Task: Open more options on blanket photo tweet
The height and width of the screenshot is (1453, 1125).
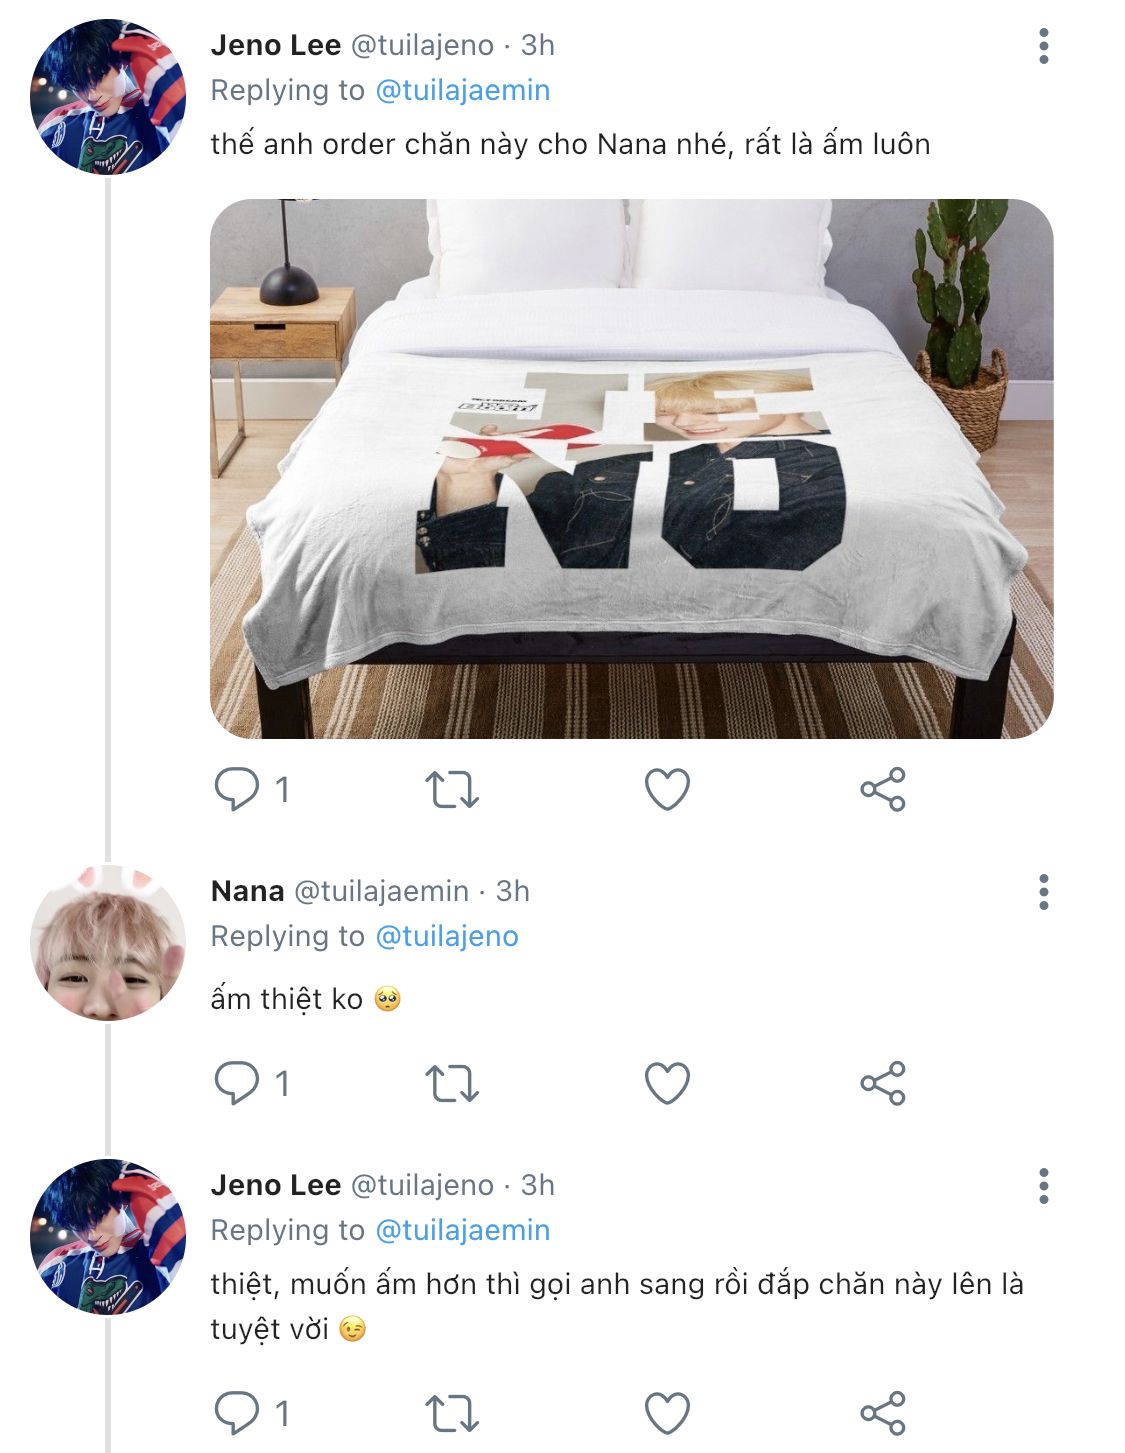Action: tap(1043, 46)
